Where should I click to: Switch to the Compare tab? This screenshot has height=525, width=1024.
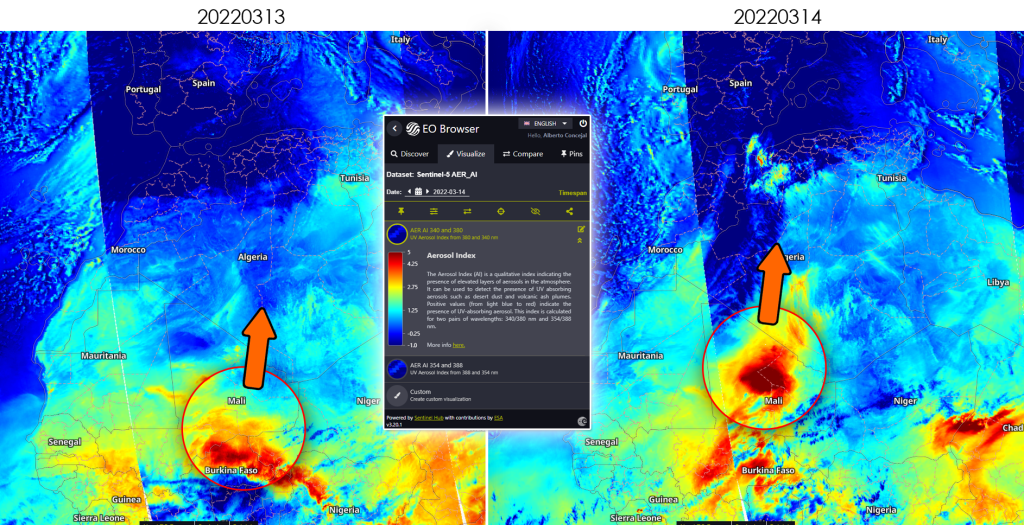[522, 154]
